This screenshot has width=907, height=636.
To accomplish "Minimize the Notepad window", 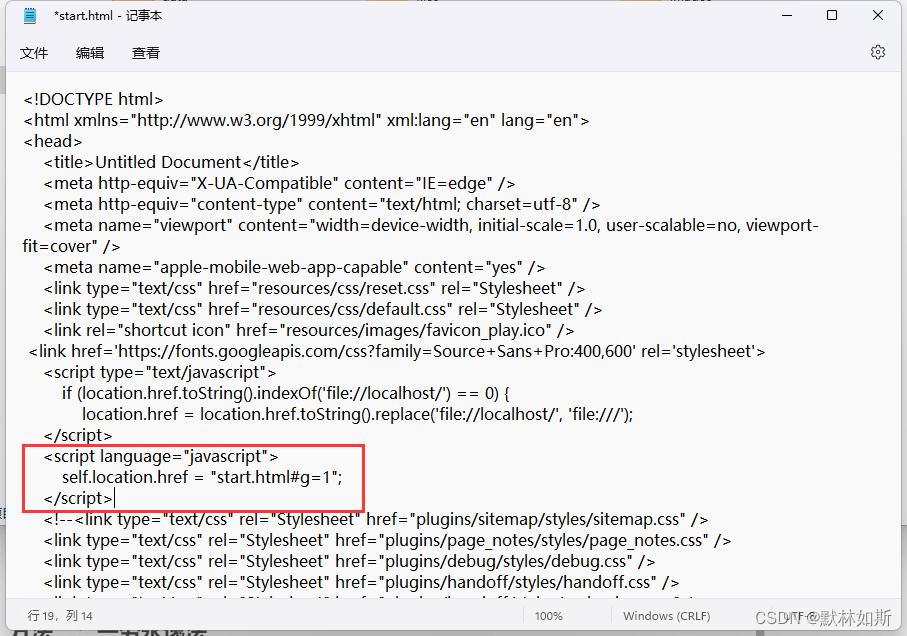I will tap(787, 16).
